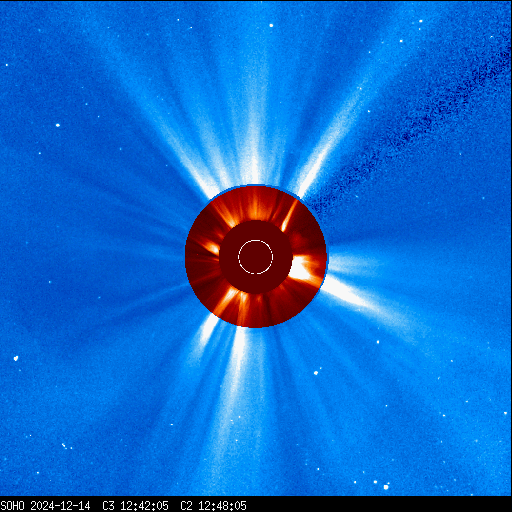Click the bright lower-left streamer inside the red ring

pyautogui.click(x=228, y=300)
